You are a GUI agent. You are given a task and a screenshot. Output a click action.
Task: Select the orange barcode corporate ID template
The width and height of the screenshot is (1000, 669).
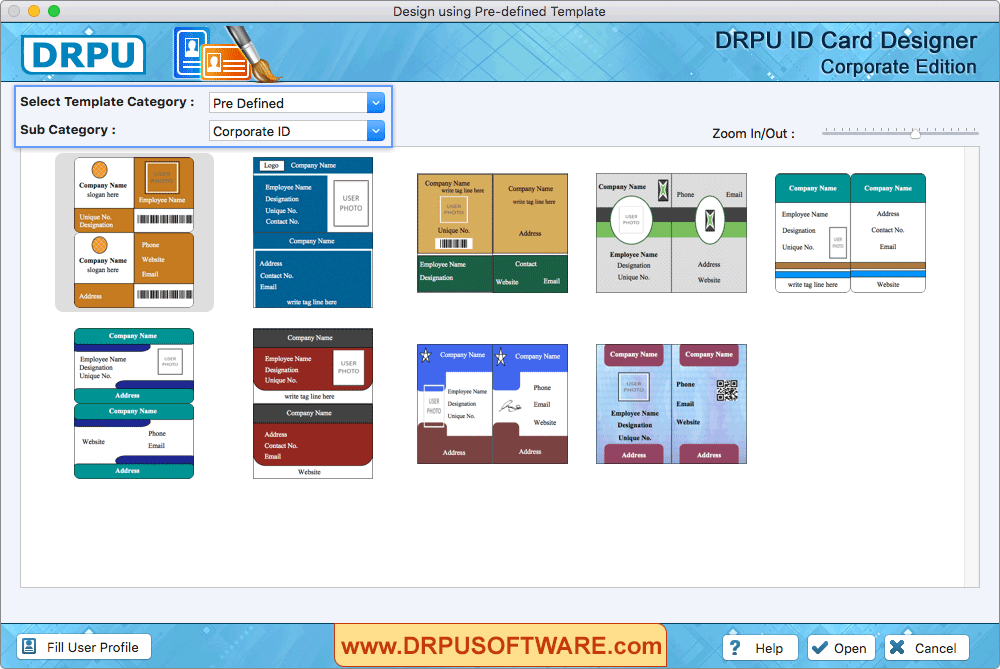coord(134,232)
